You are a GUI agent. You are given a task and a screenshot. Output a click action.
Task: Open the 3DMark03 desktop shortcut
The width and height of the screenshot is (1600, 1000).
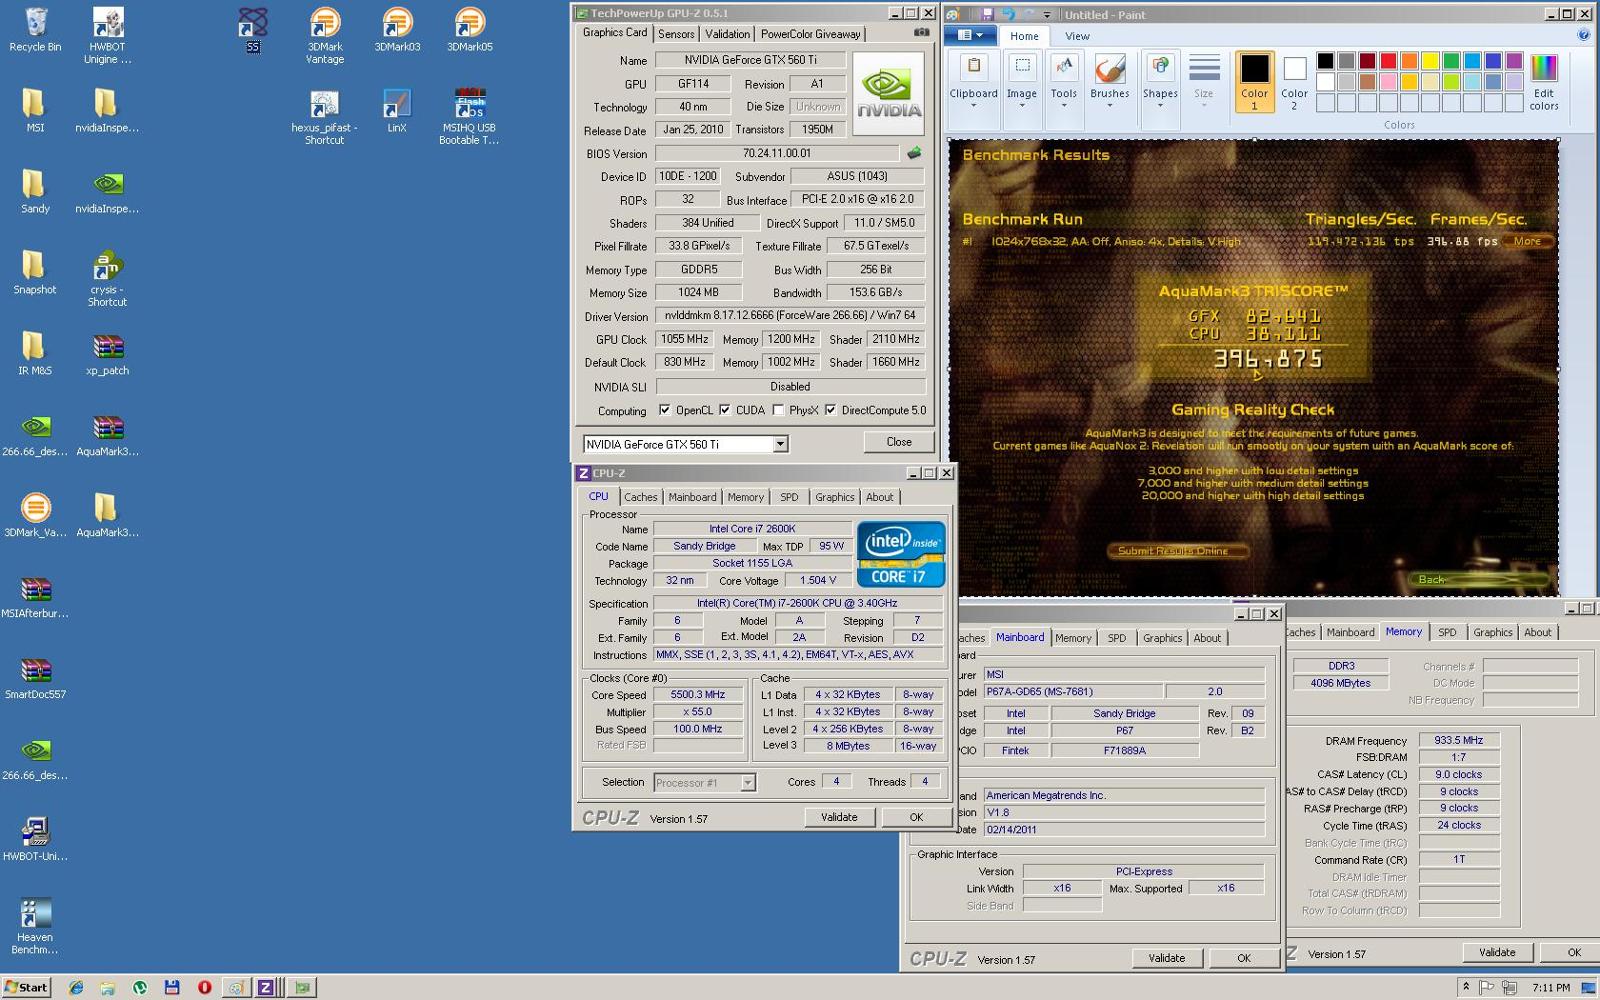397,23
